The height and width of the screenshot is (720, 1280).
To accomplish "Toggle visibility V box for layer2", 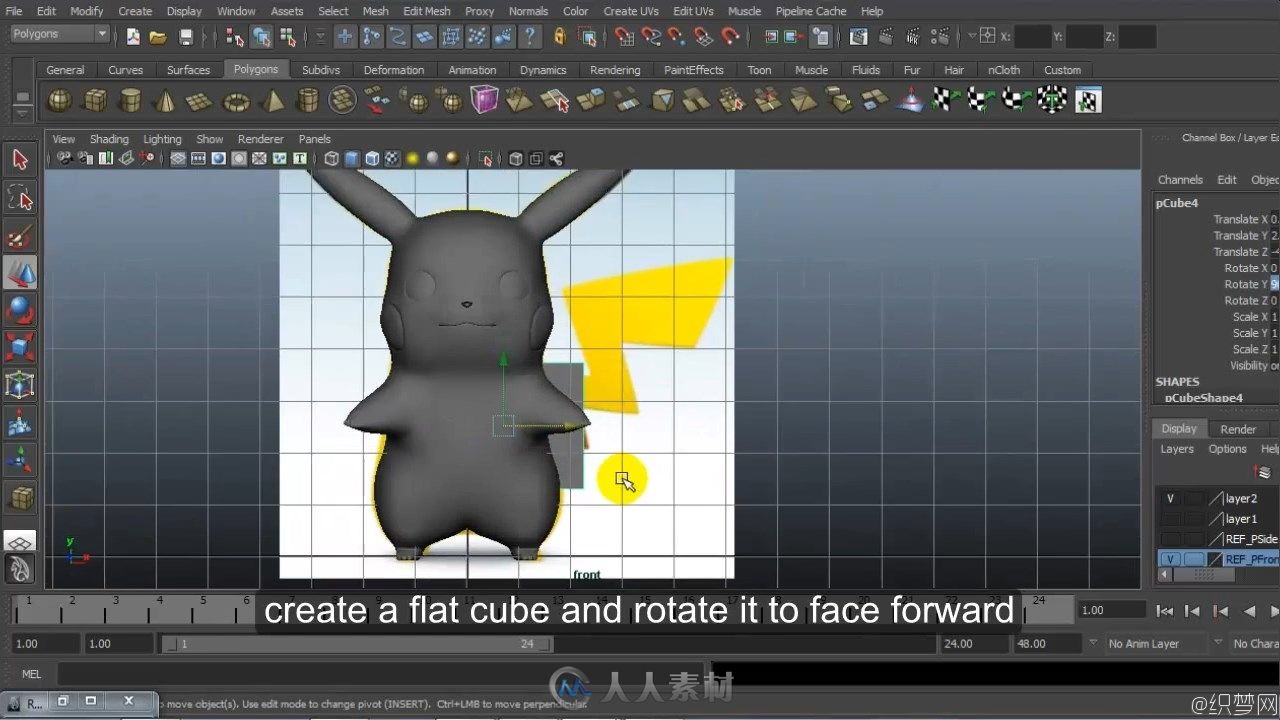I will (x=1170, y=498).
